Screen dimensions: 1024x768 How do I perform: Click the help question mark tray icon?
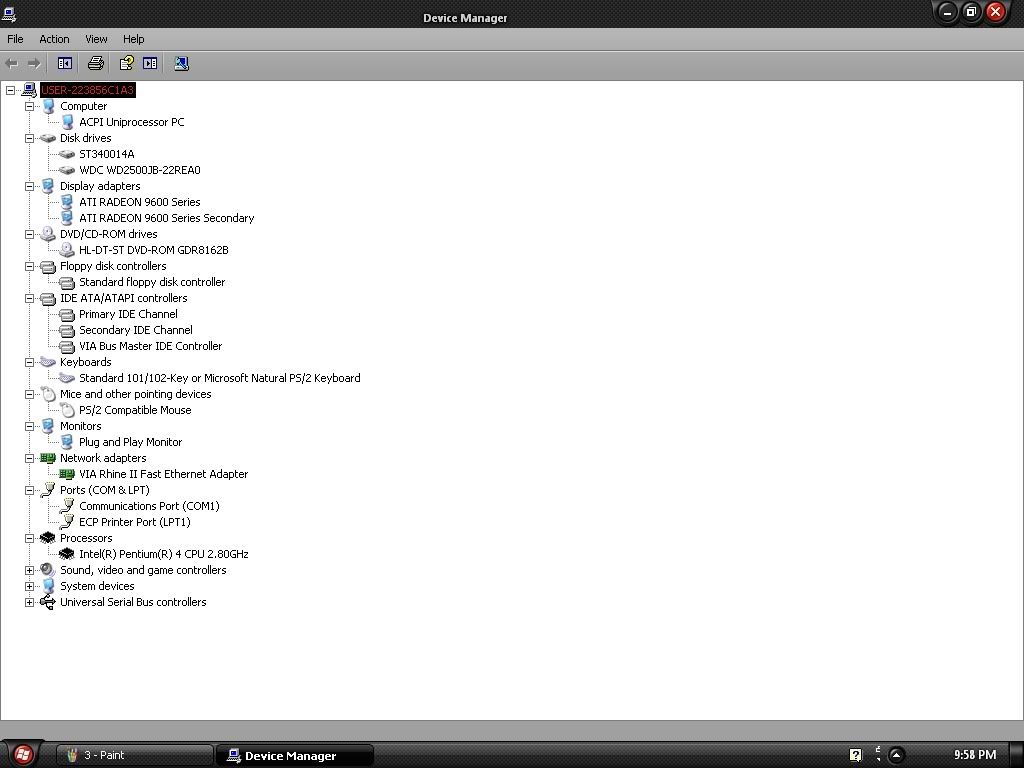tap(856, 756)
